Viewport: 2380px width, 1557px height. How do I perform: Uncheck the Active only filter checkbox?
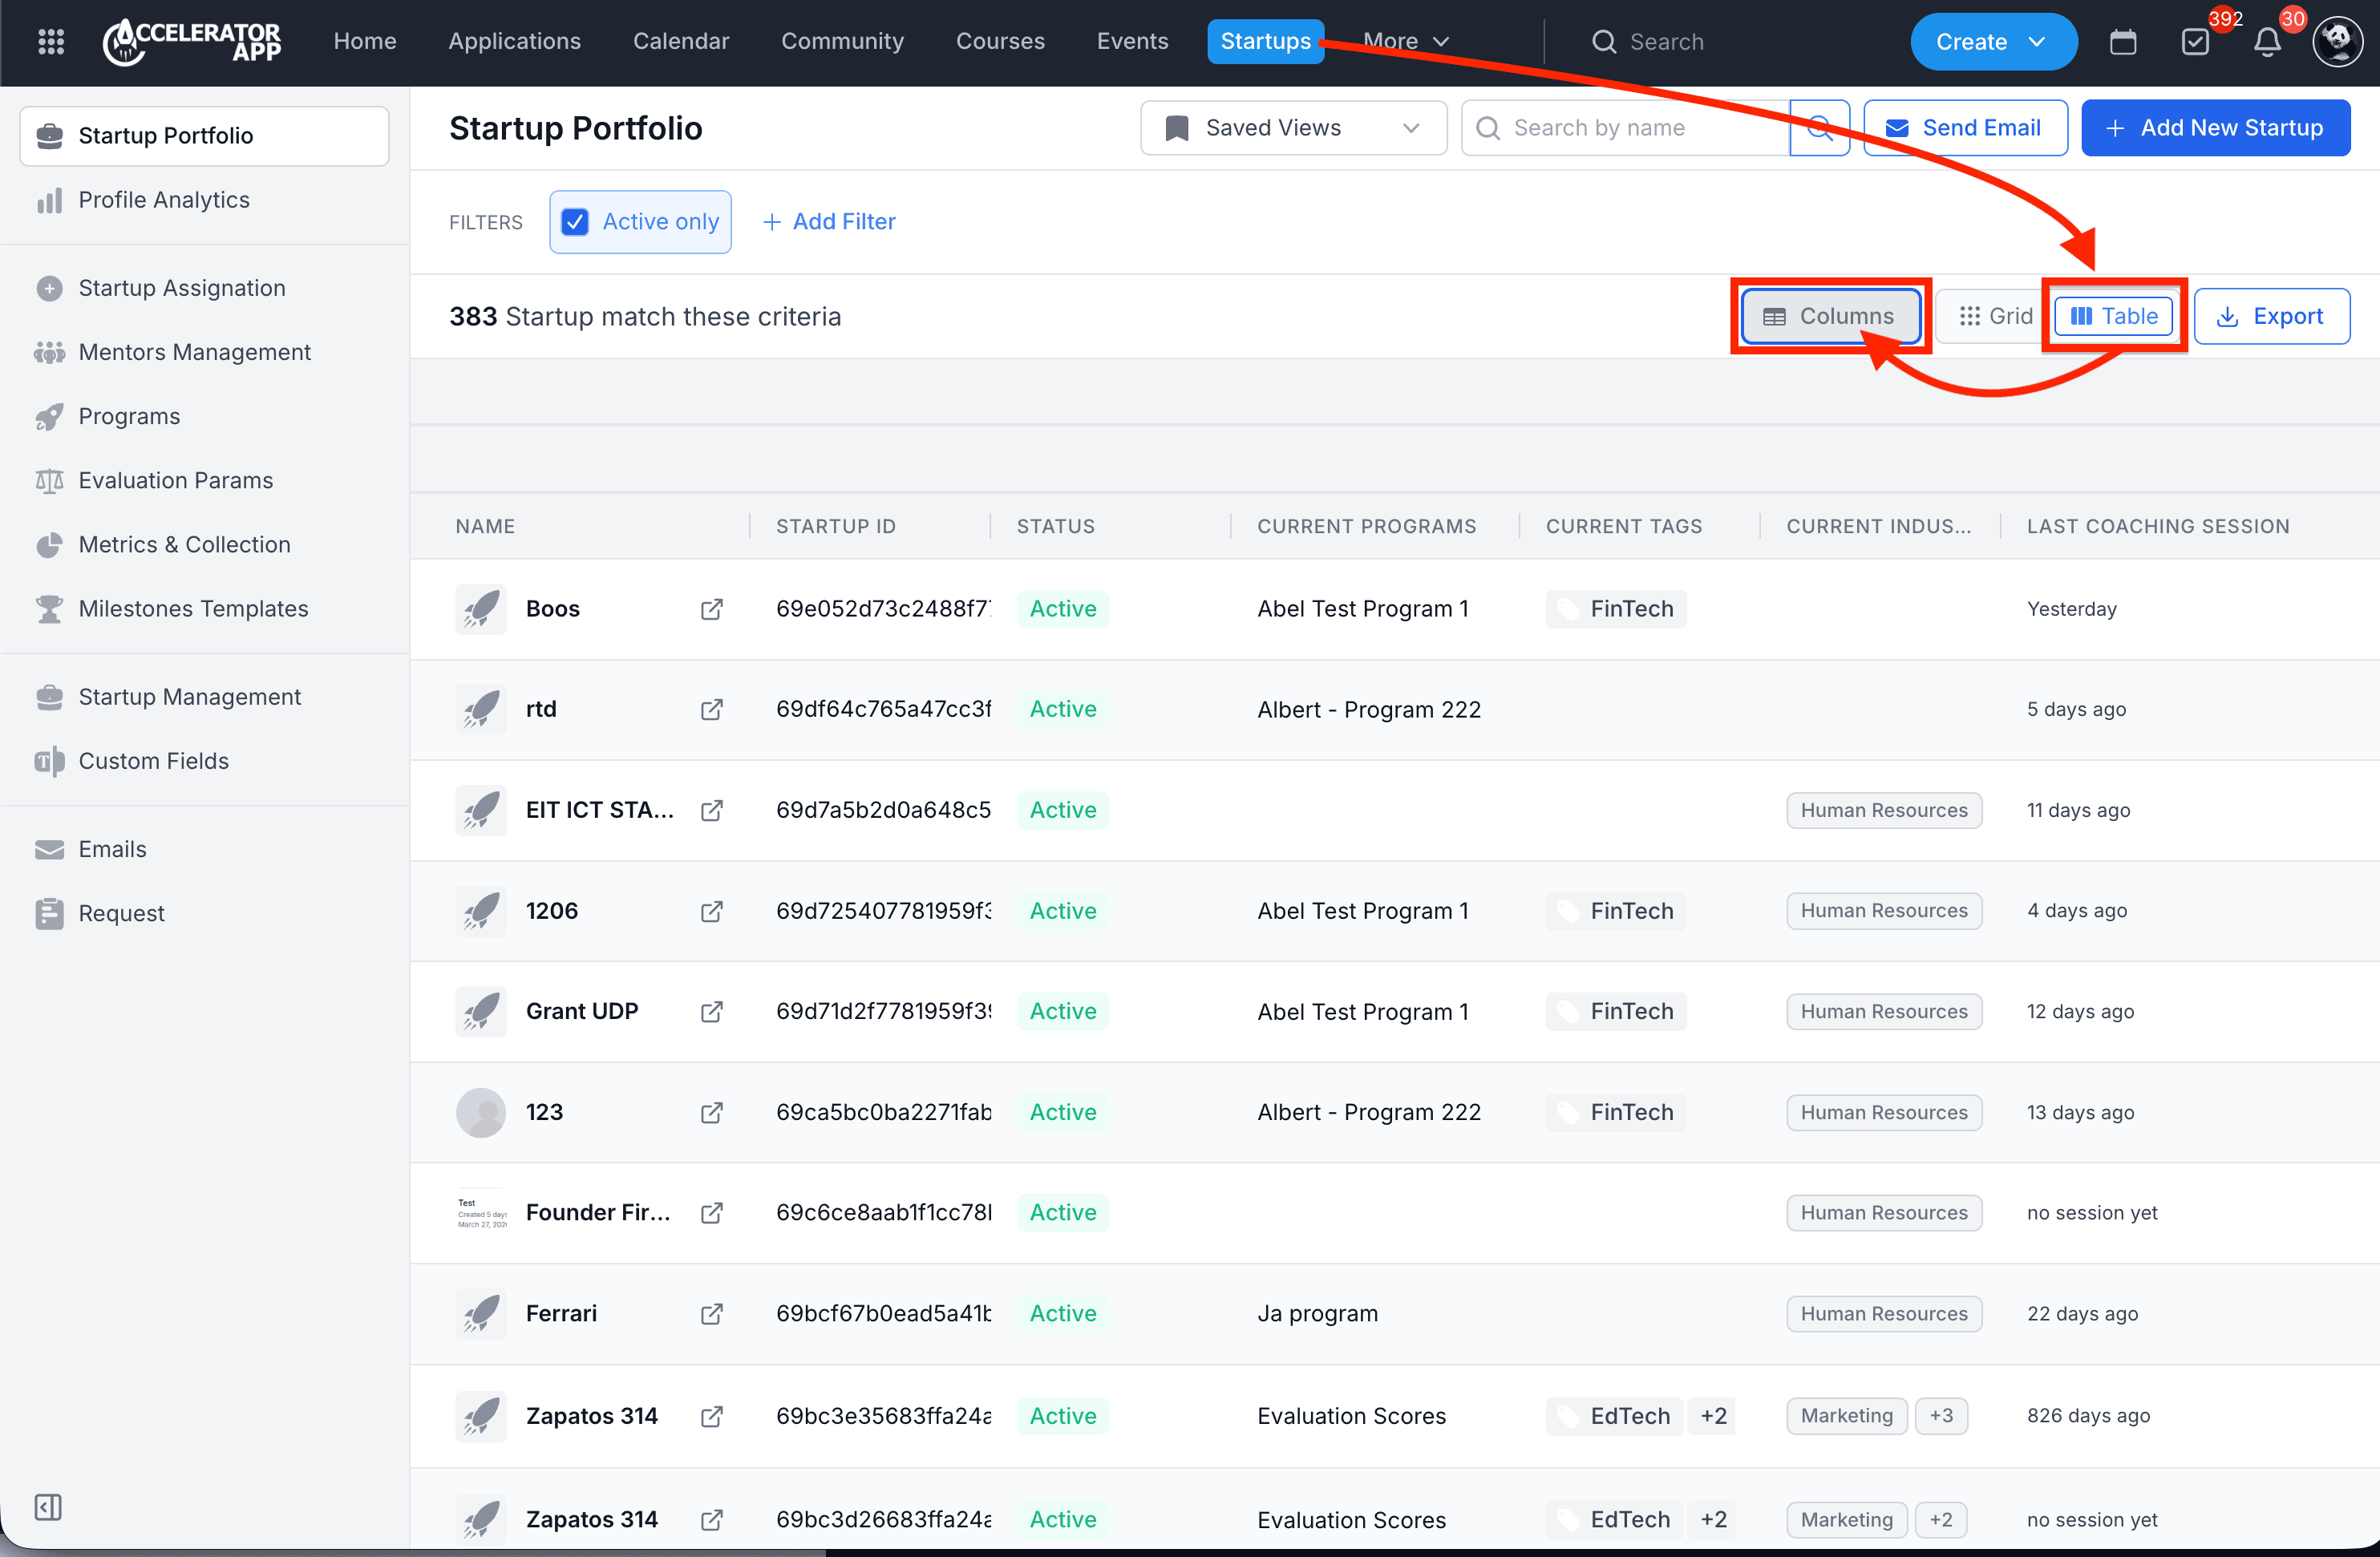575,222
